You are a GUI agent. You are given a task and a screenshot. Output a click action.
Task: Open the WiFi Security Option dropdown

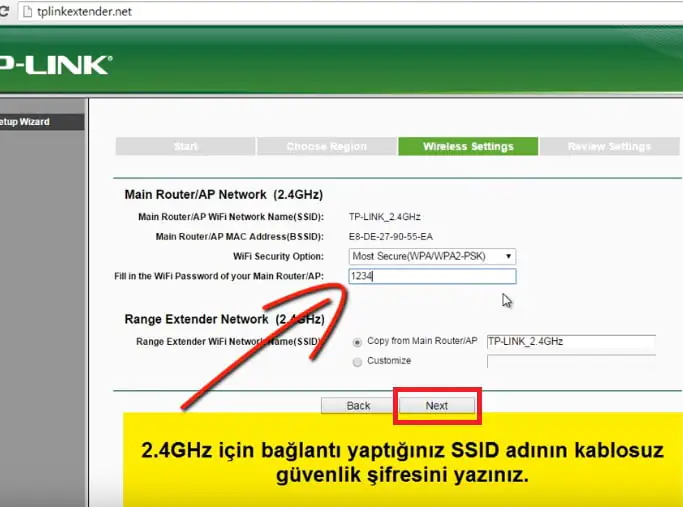point(432,257)
